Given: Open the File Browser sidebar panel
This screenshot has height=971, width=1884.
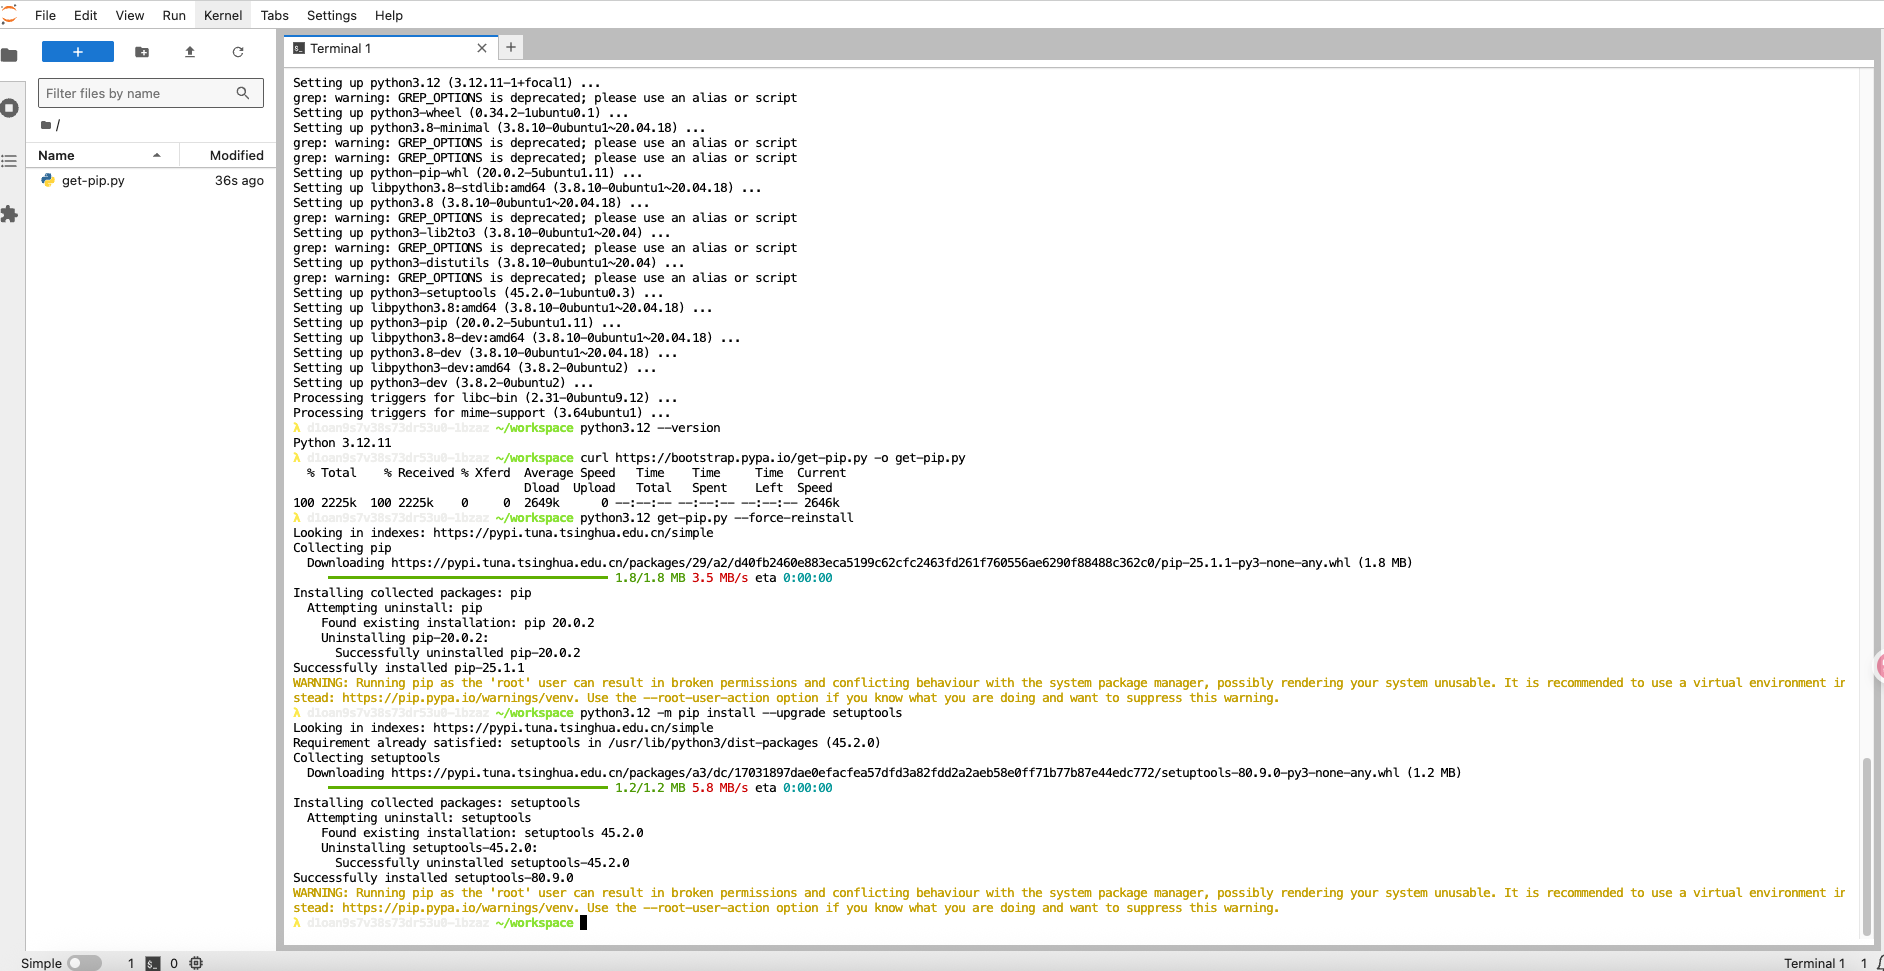Looking at the screenshot, I should 9,54.
